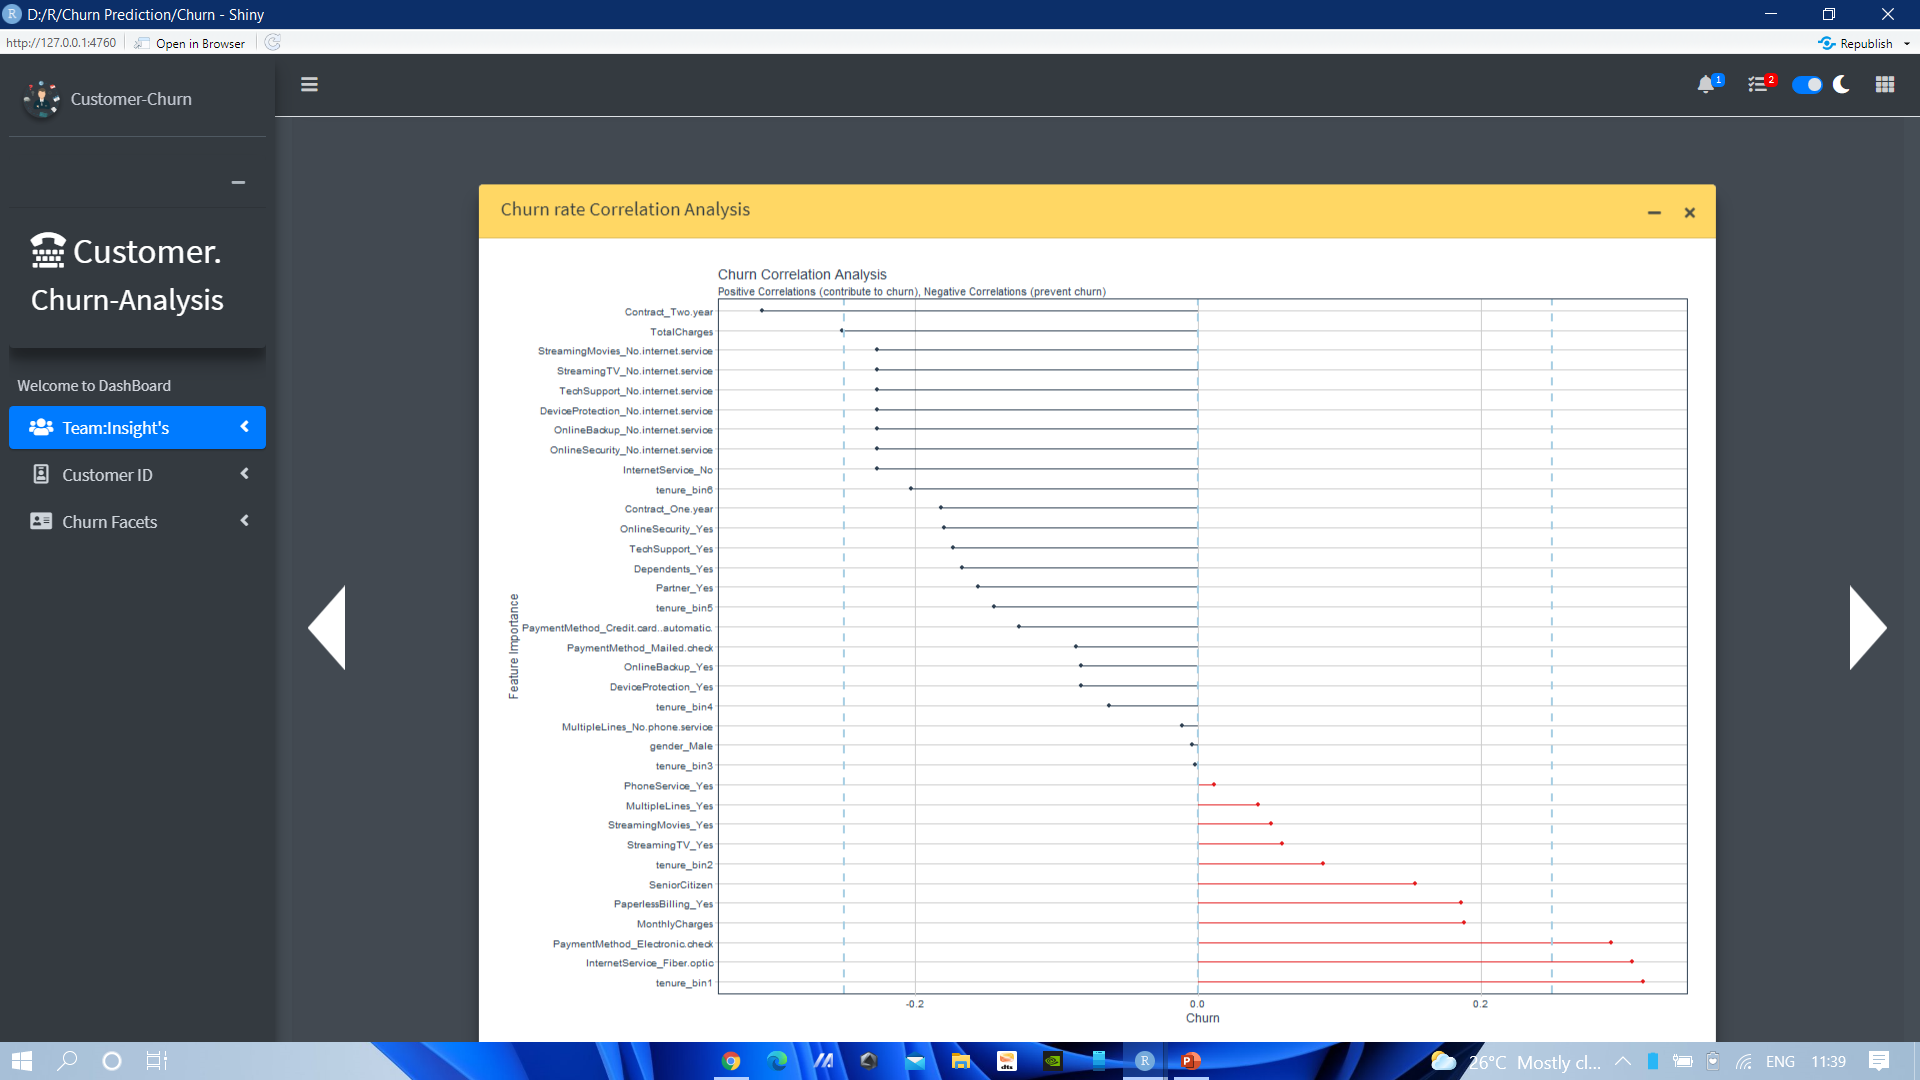The height and width of the screenshot is (1080, 1920).
Task: Select Churn Facets in the sidebar
Action: 109,521
